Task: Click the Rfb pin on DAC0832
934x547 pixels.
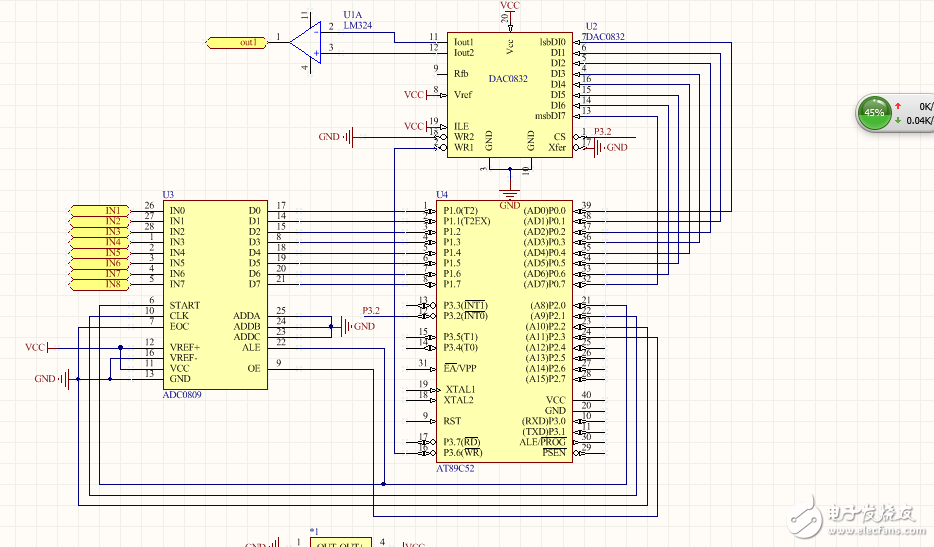Action: point(461,73)
